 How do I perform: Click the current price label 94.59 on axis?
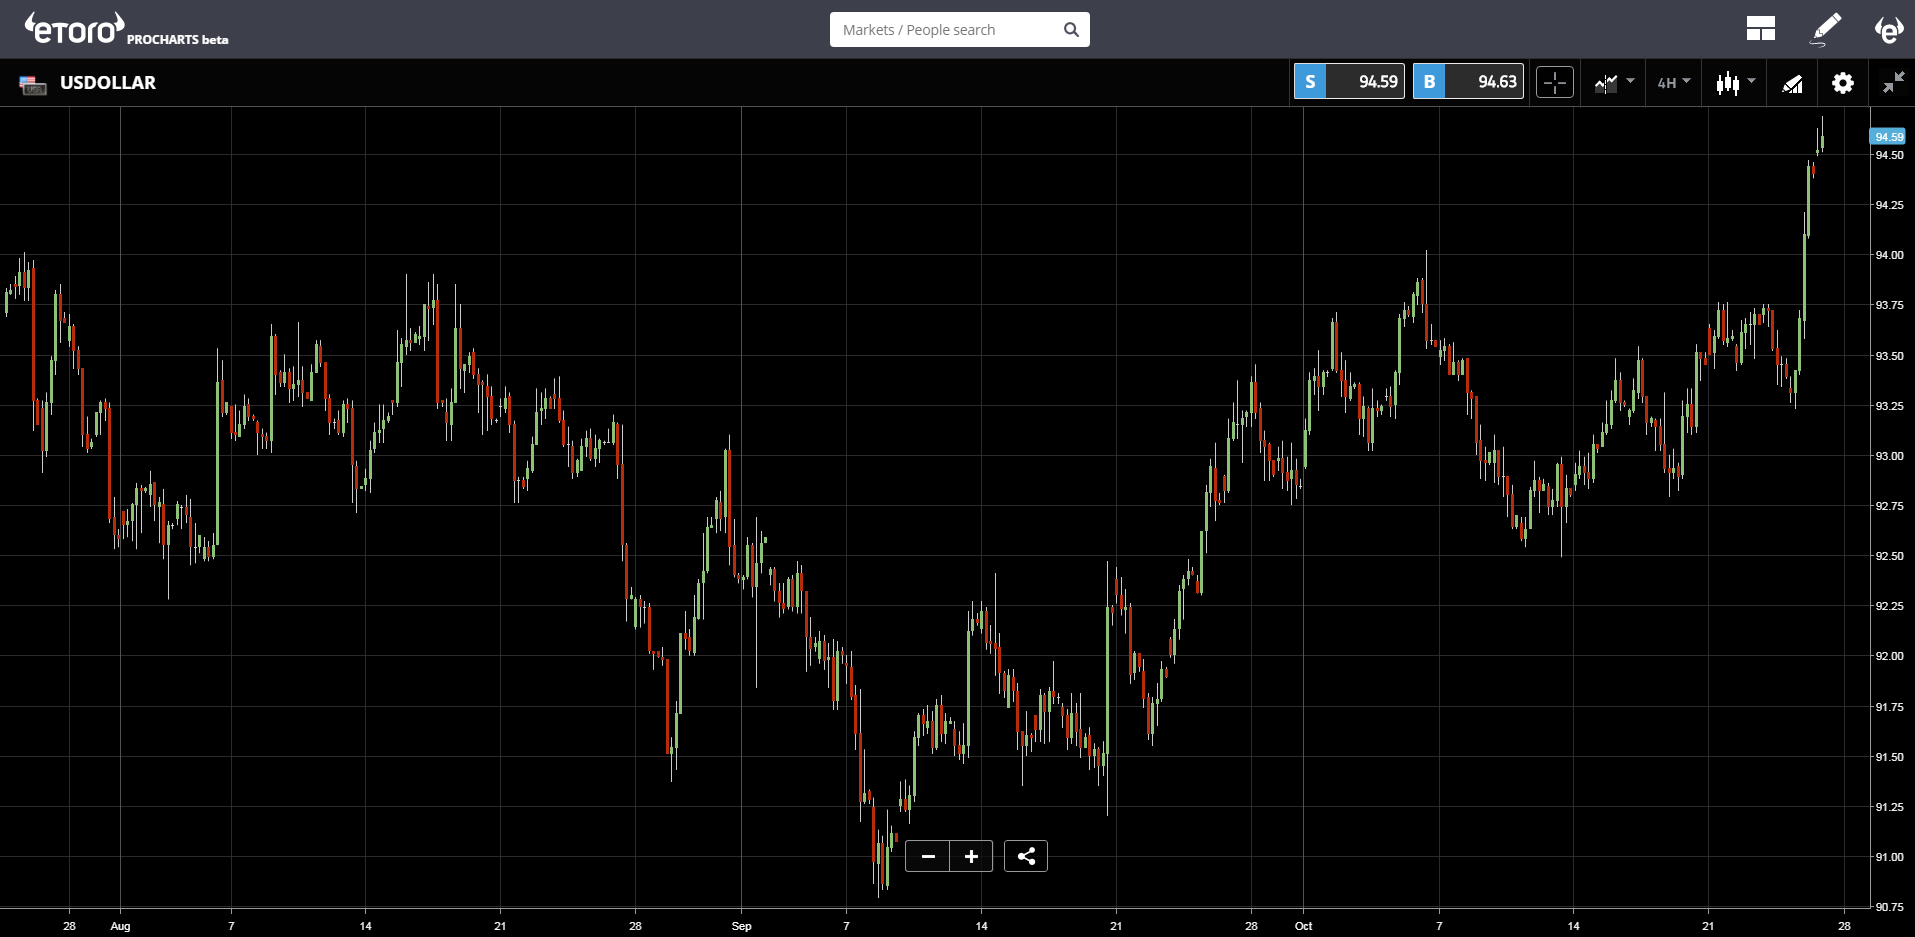click(1888, 137)
